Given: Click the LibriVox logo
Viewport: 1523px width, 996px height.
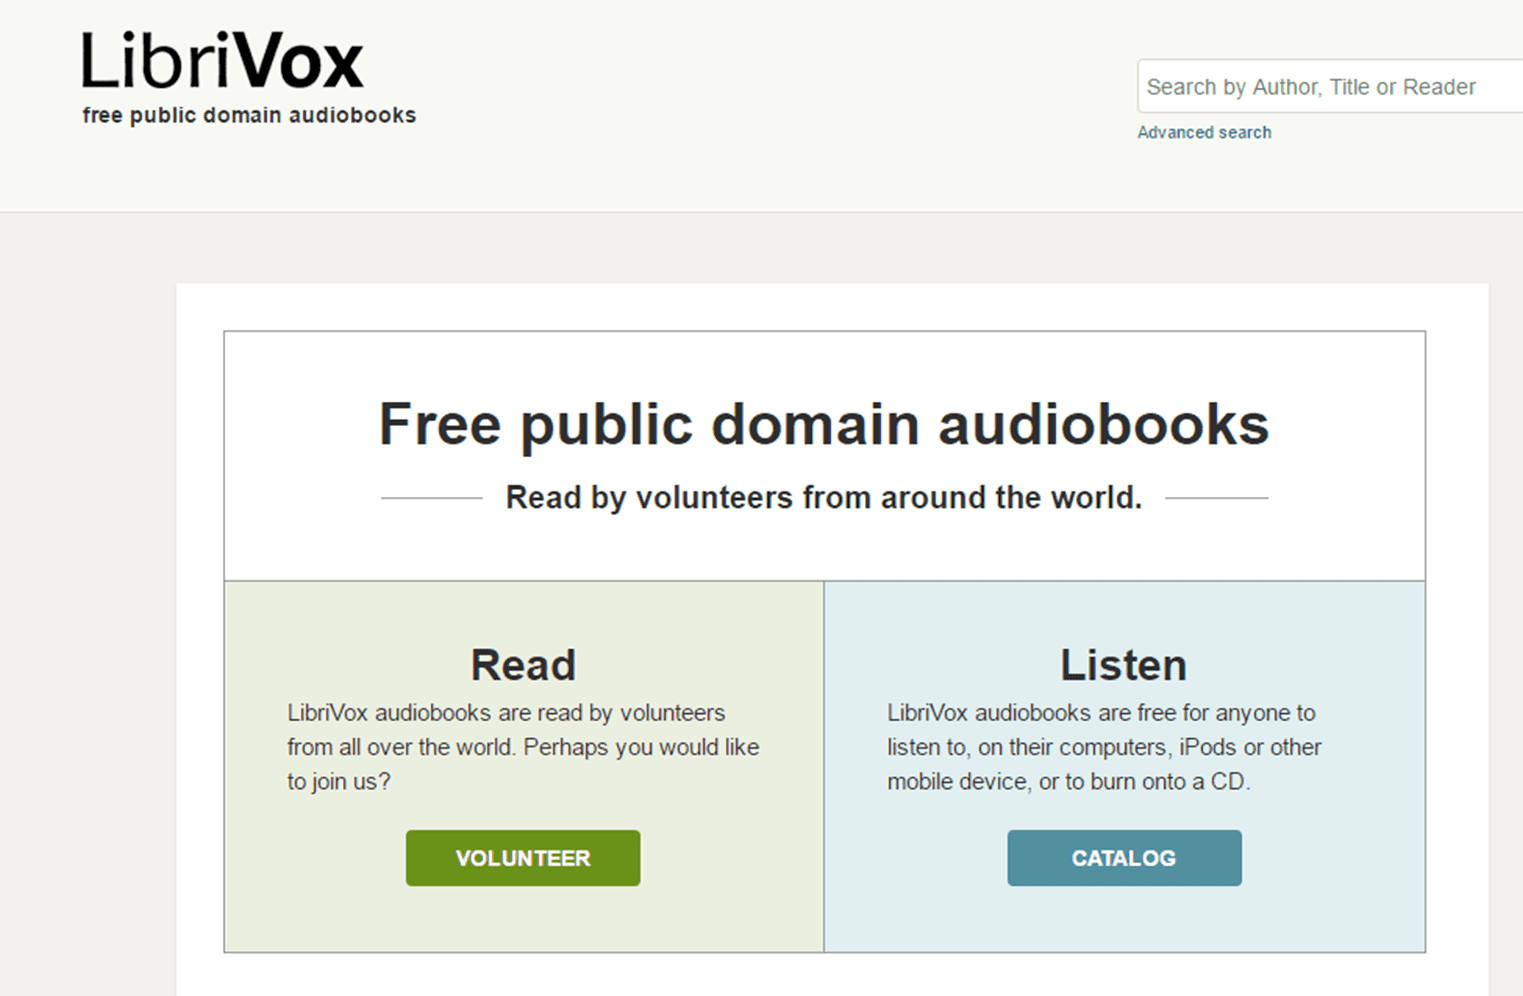Looking at the screenshot, I should [x=222, y=61].
